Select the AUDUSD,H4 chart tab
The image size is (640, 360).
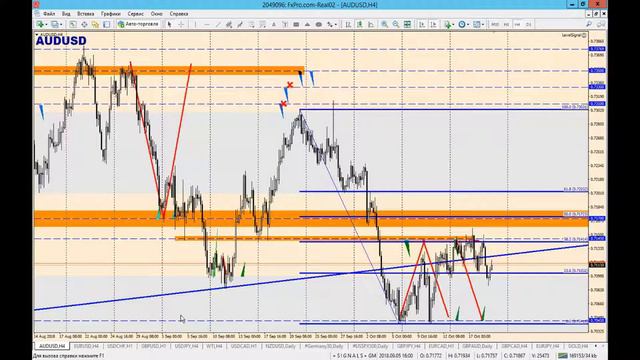pyautogui.click(x=51, y=346)
